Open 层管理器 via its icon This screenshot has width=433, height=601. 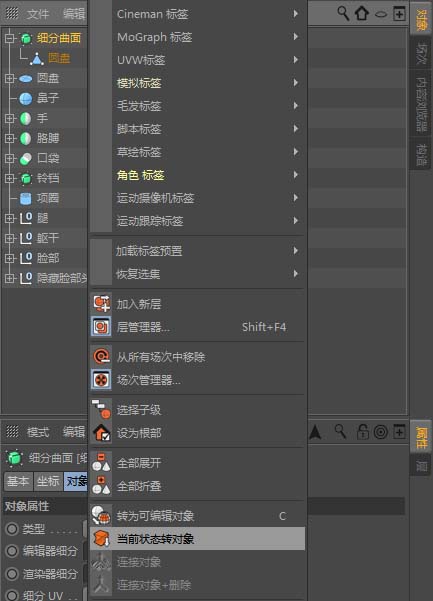coord(101,327)
